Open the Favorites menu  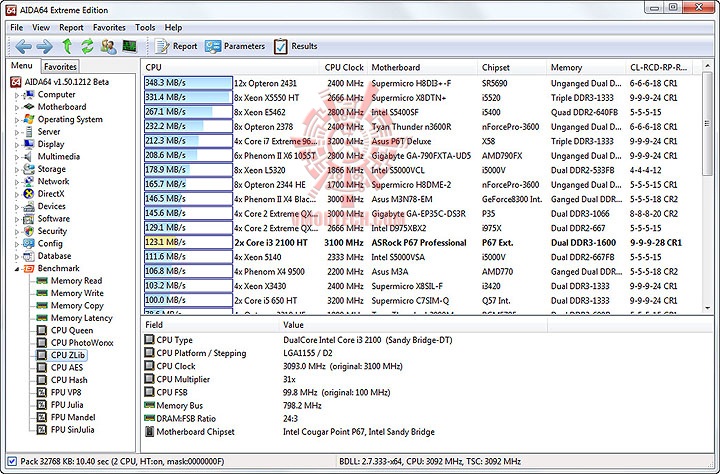click(109, 28)
